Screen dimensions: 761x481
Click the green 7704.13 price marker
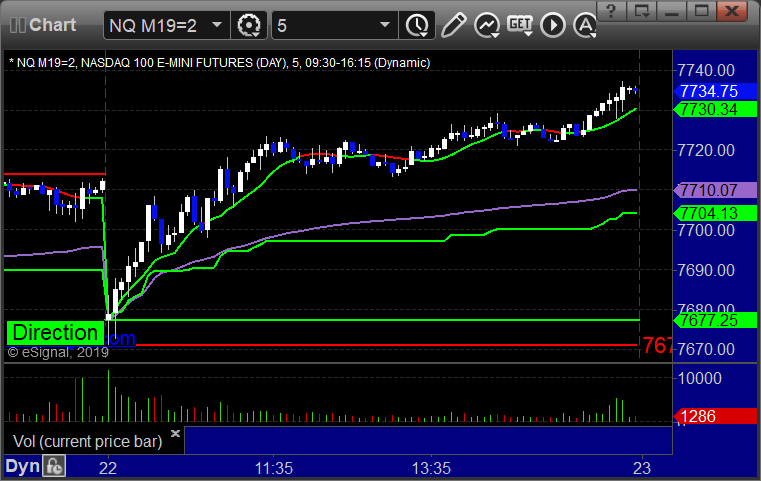(715, 213)
